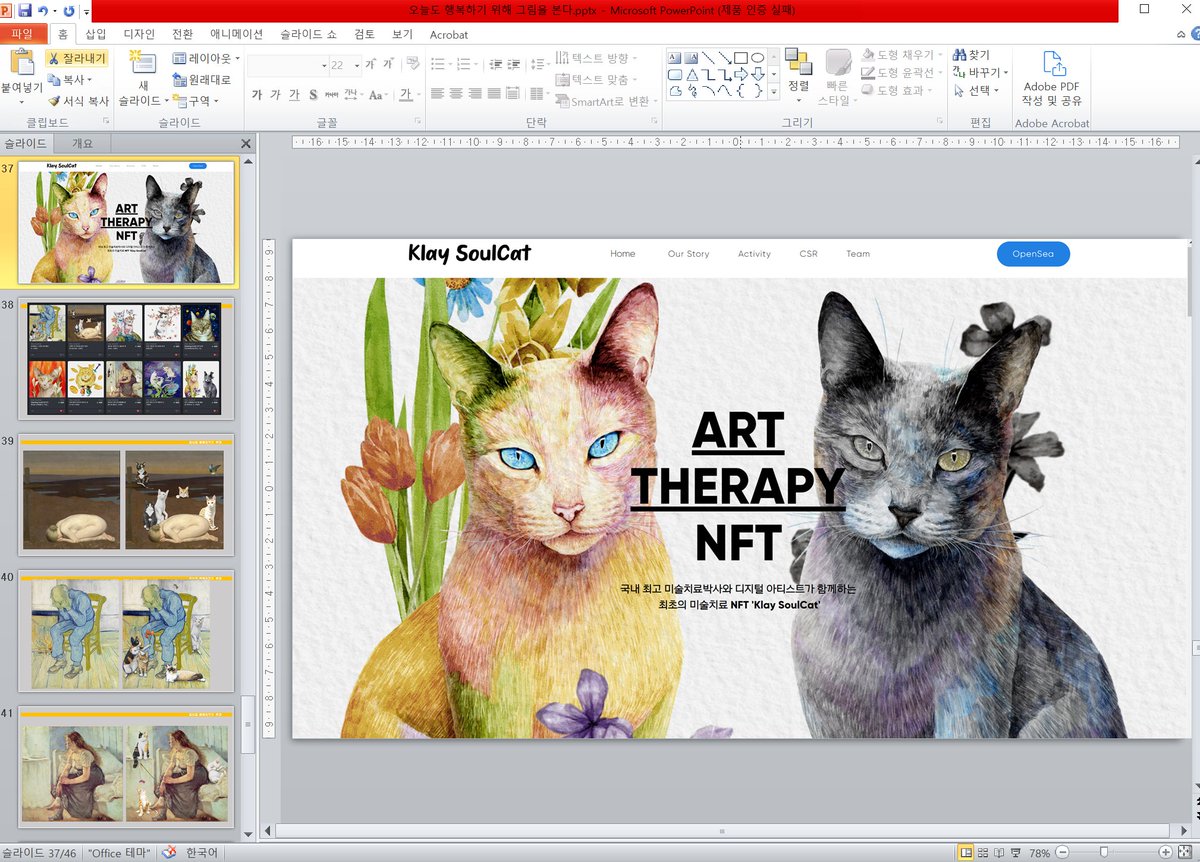Select the right arrow shape
The height and width of the screenshot is (862, 1200).
(741, 74)
